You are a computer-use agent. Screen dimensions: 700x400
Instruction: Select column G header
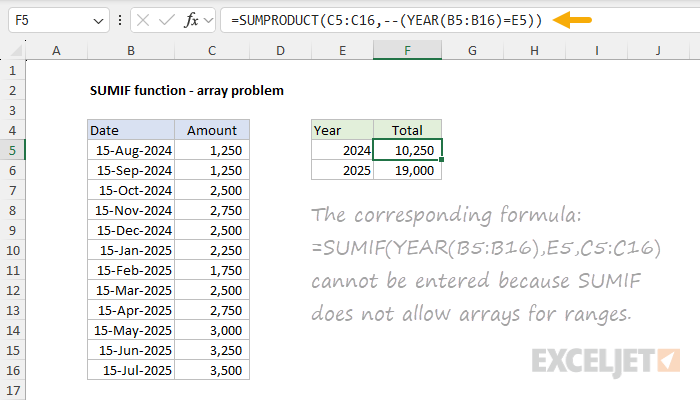(x=472, y=50)
